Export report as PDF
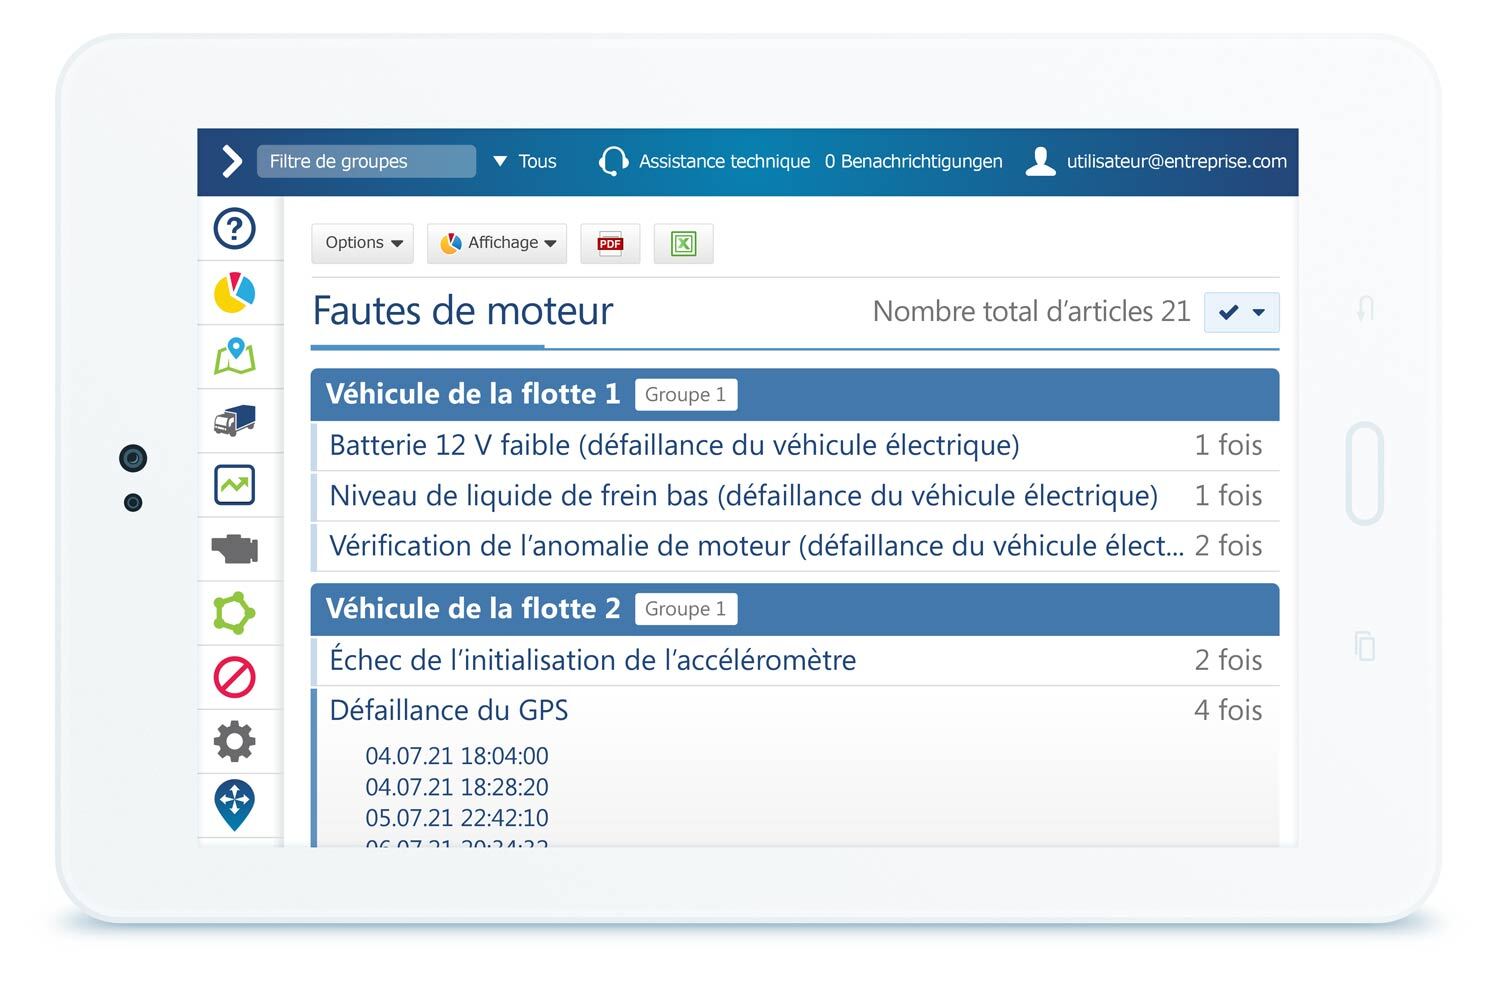 coord(610,243)
